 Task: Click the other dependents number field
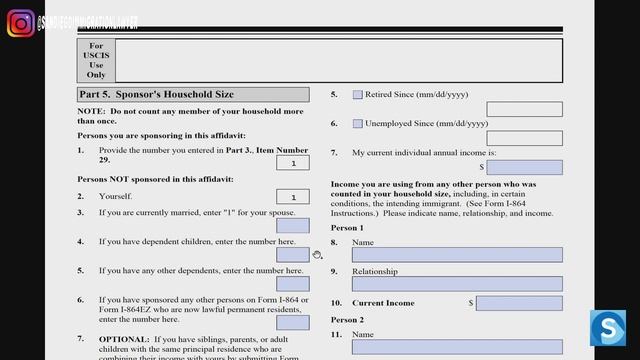point(293,284)
